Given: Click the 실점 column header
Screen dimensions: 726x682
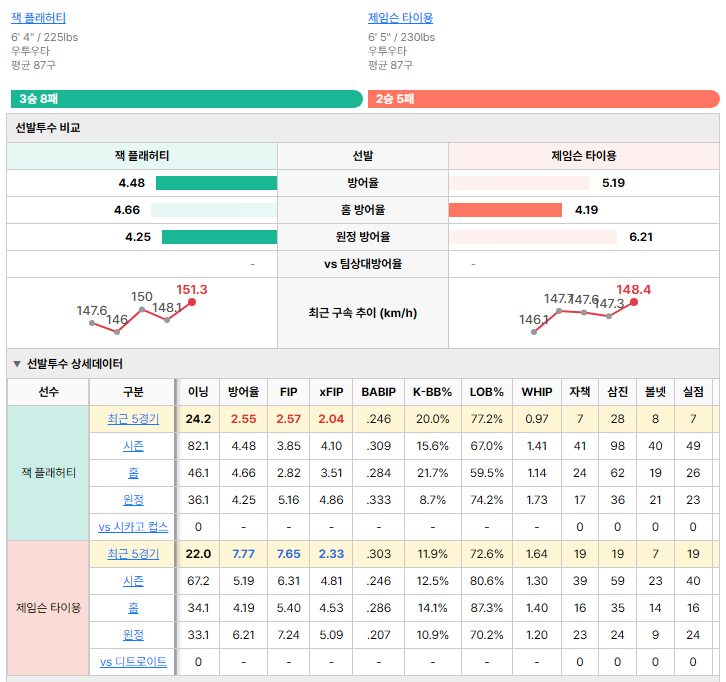Looking at the screenshot, I should 693,392.
